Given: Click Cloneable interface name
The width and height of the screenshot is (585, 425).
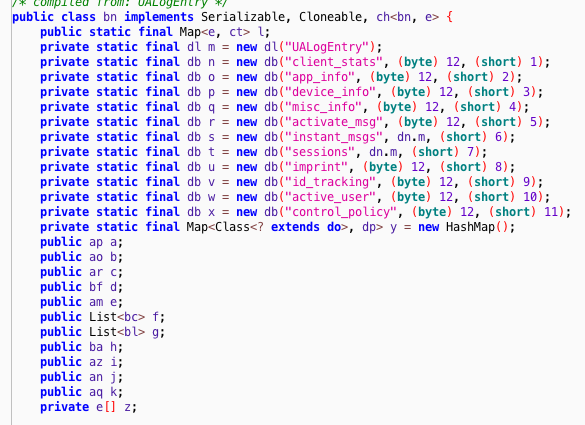Looking at the screenshot, I should [331, 17].
